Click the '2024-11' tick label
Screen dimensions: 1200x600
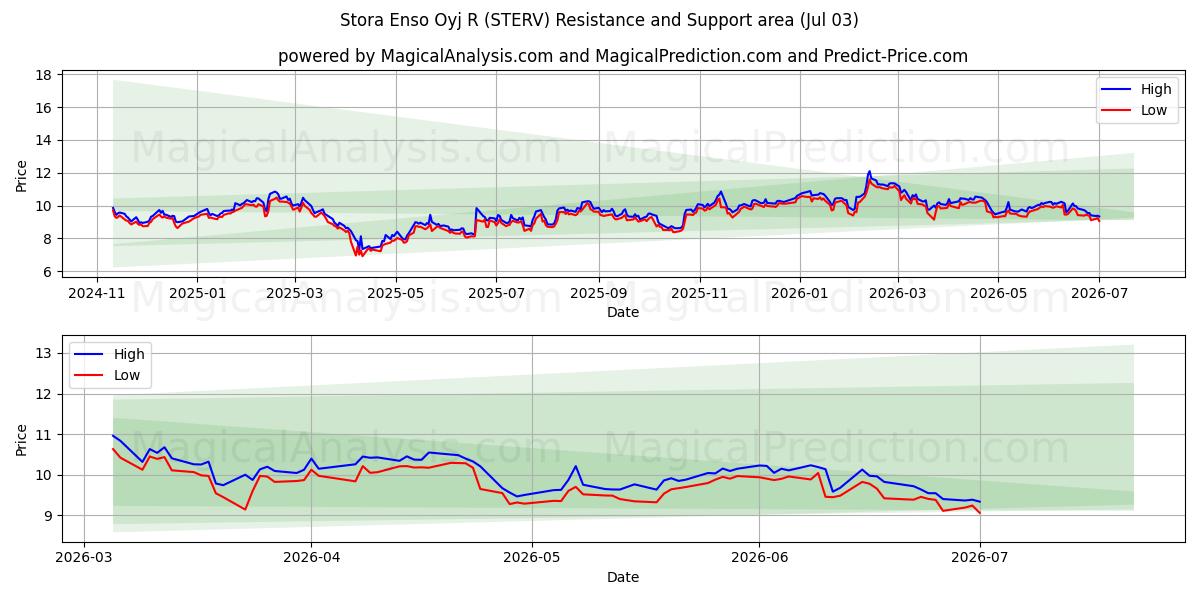tap(97, 292)
